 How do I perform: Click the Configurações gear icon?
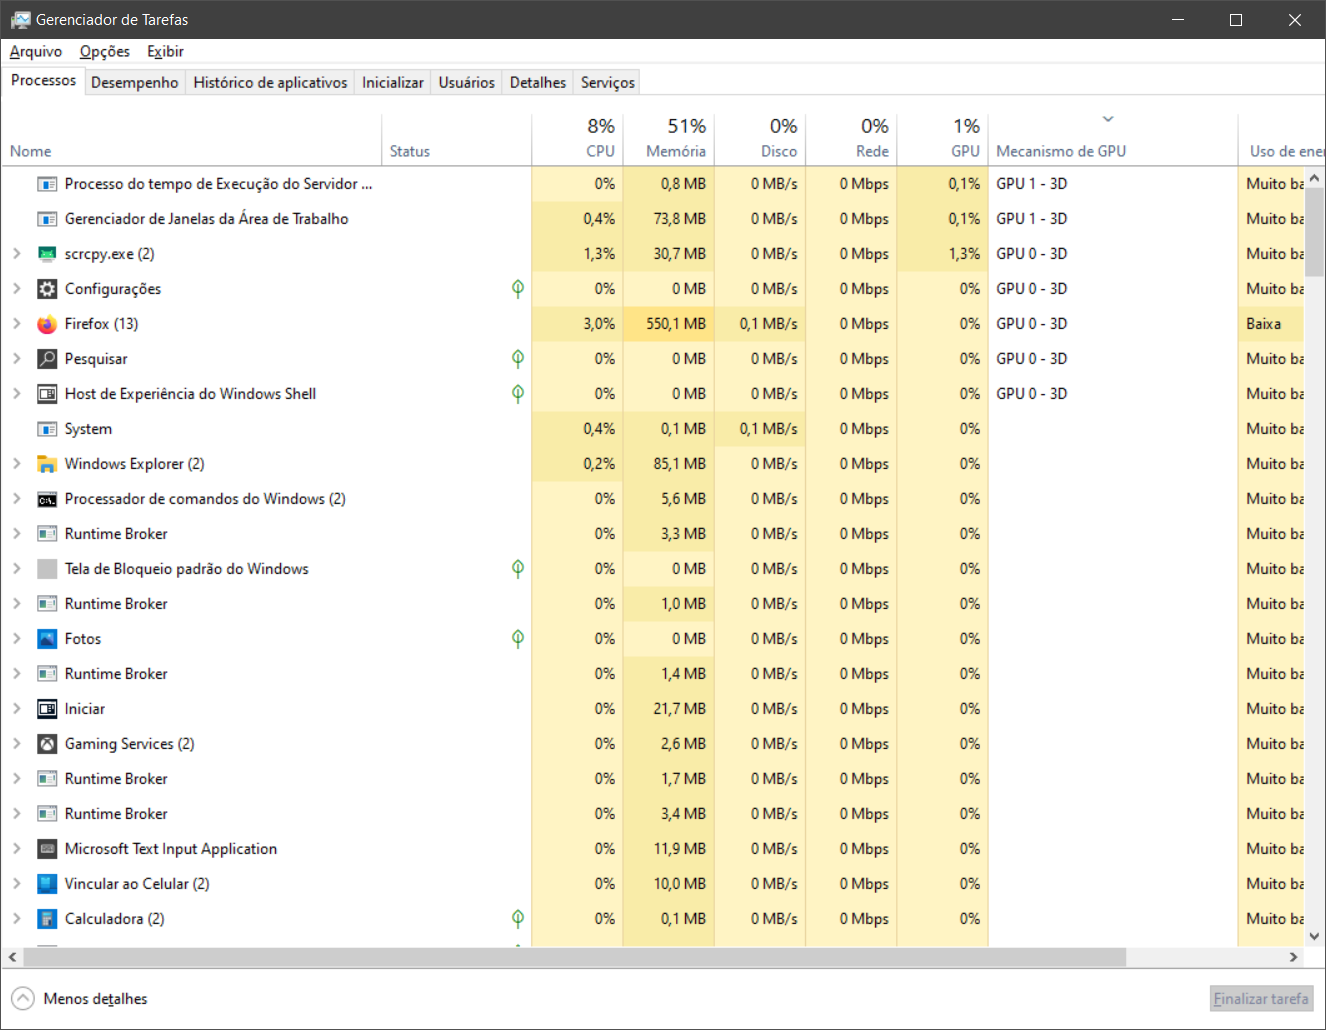pyautogui.click(x=47, y=289)
